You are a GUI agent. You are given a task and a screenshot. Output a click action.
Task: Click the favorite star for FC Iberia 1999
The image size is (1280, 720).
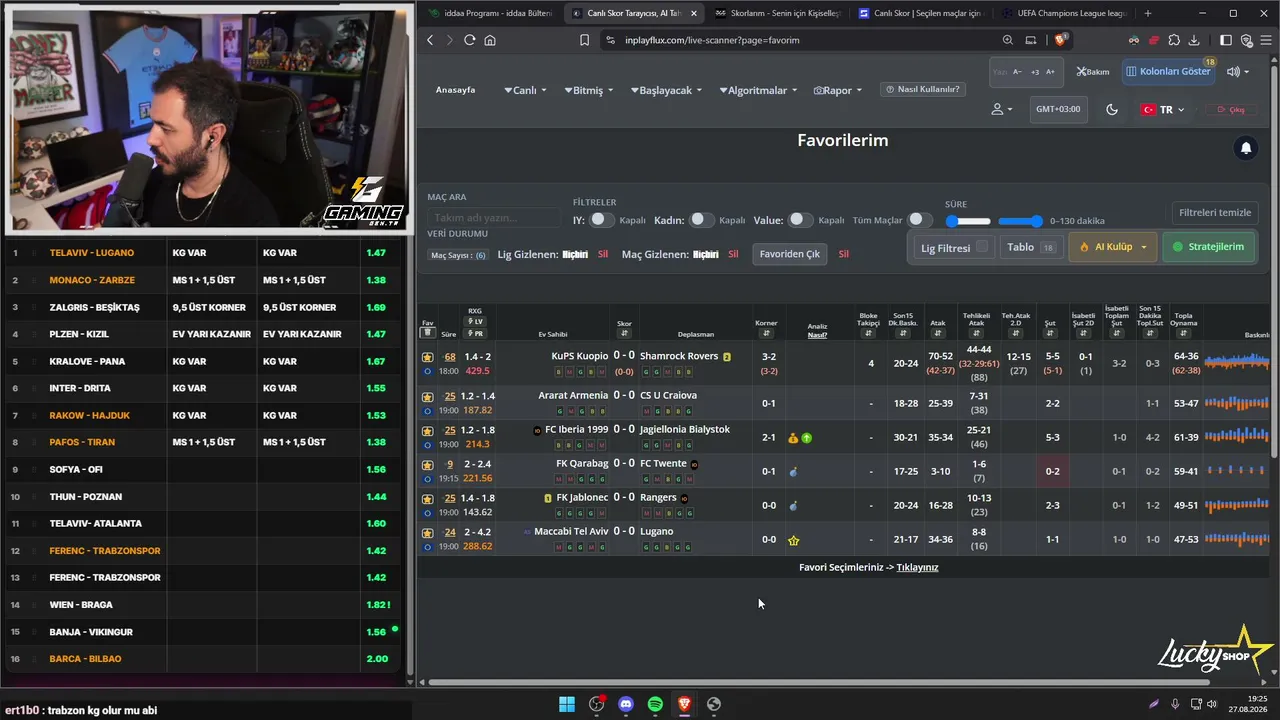(x=428, y=431)
